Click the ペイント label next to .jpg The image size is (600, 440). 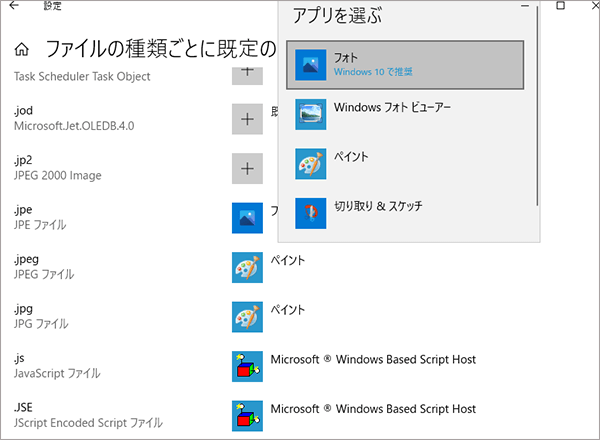[288, 310]
